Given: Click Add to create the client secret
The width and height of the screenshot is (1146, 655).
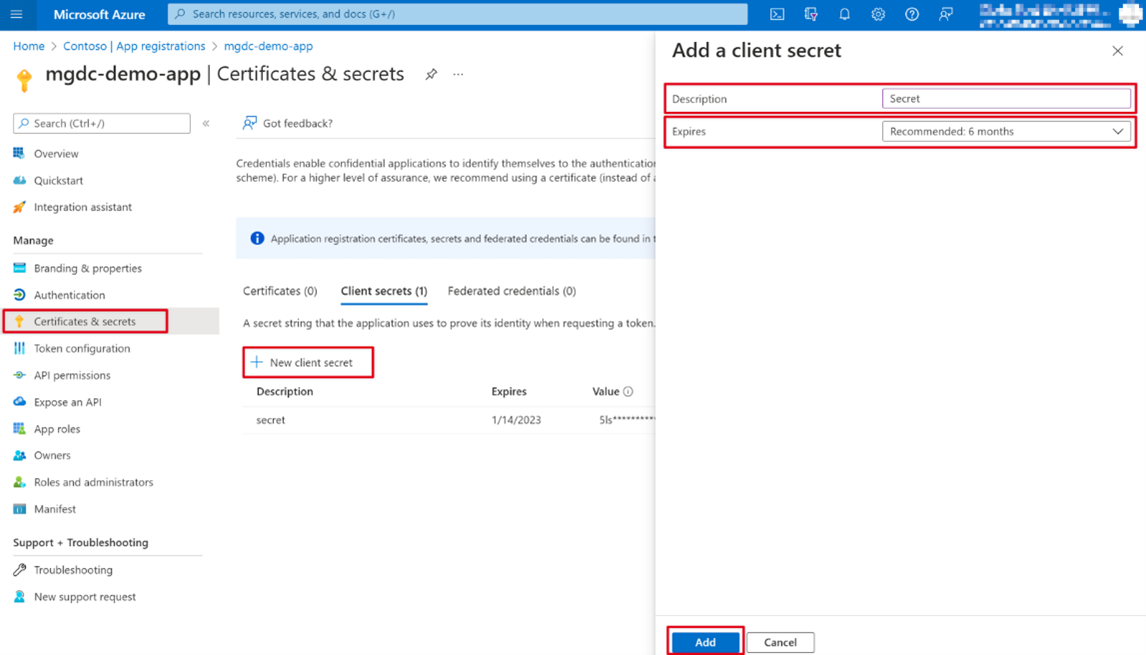Looking at the screenshot, I should [705, 641].
